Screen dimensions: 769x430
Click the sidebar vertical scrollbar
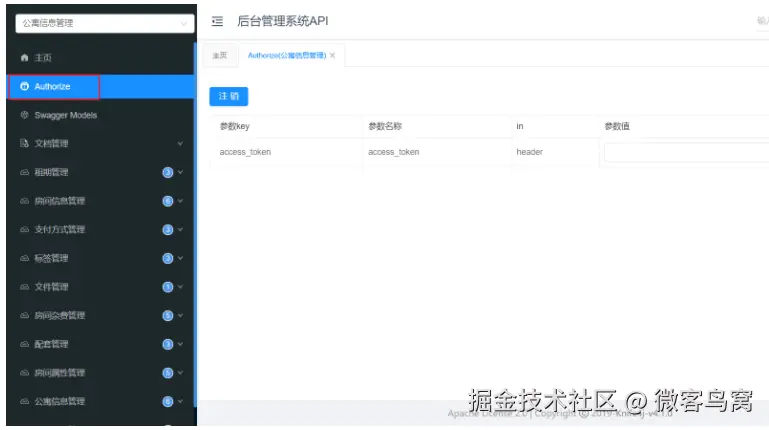[195, 226]
